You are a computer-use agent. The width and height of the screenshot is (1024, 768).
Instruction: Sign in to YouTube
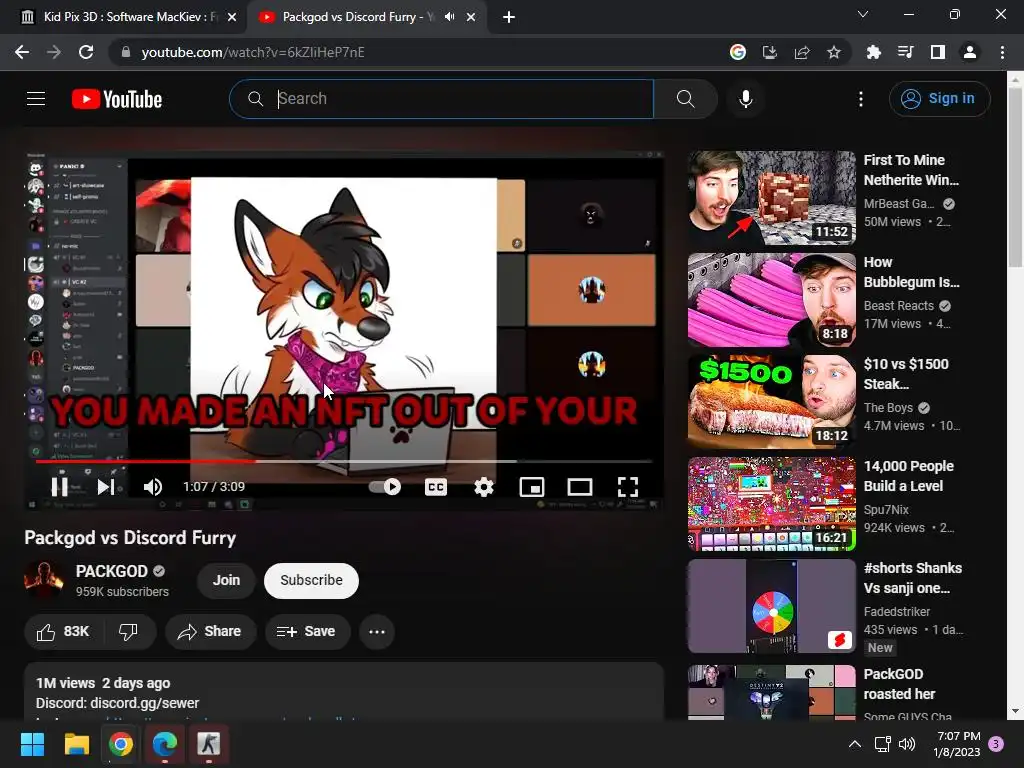pyautogui.click(x=939, y=99)
